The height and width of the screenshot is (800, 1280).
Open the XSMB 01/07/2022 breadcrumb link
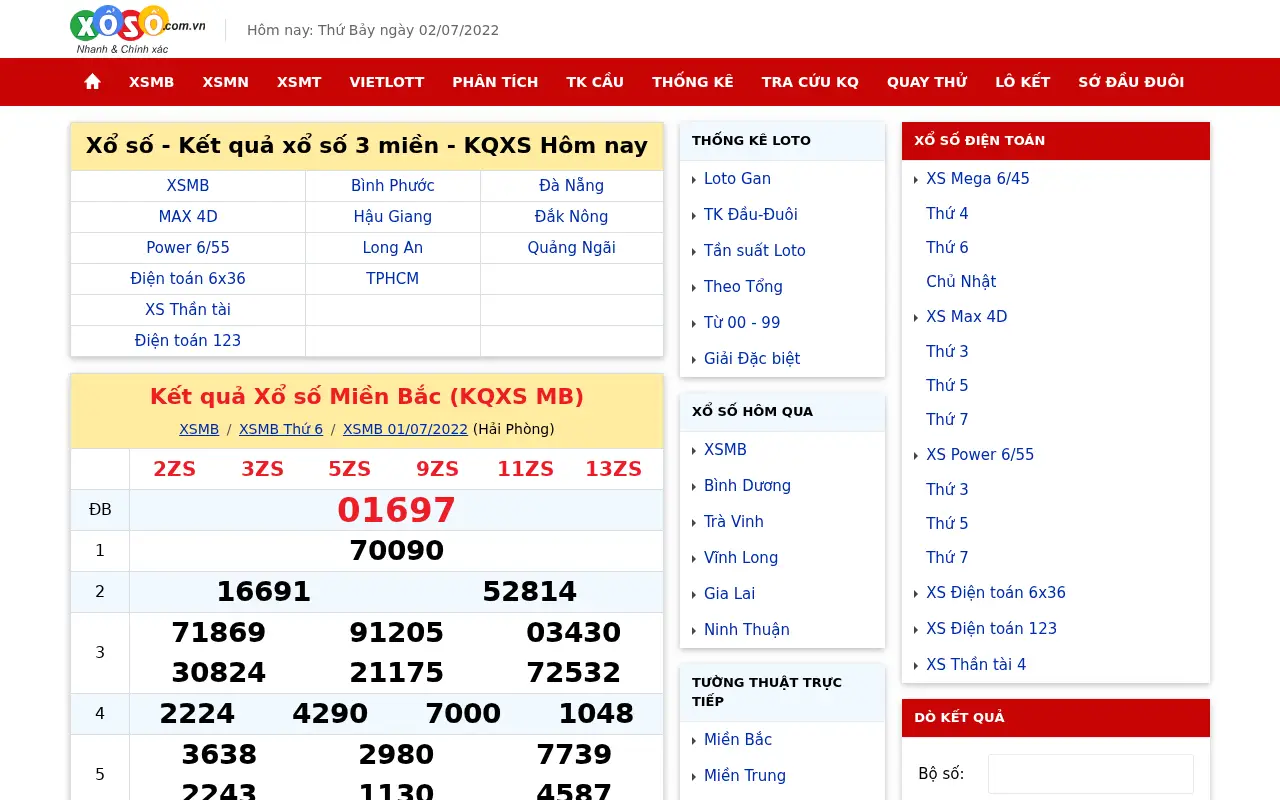pos(405,429)
